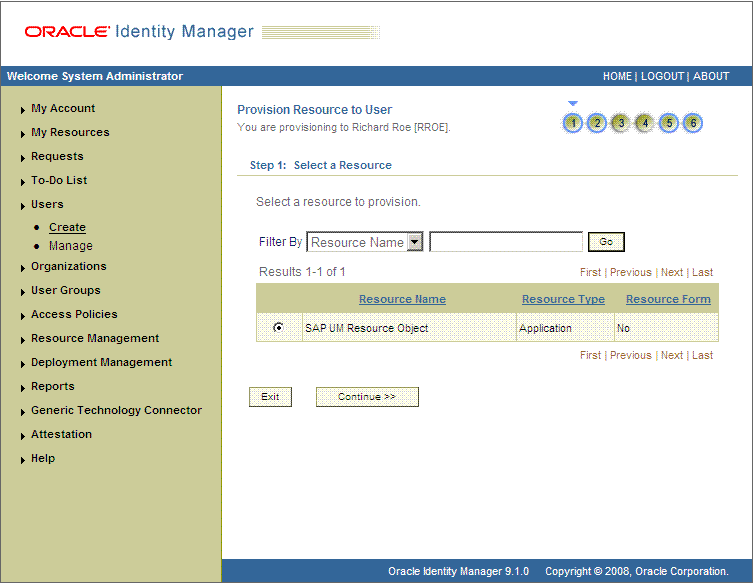Click wizard step 6 circle
753x583 pixels.
tap(693, 123)
